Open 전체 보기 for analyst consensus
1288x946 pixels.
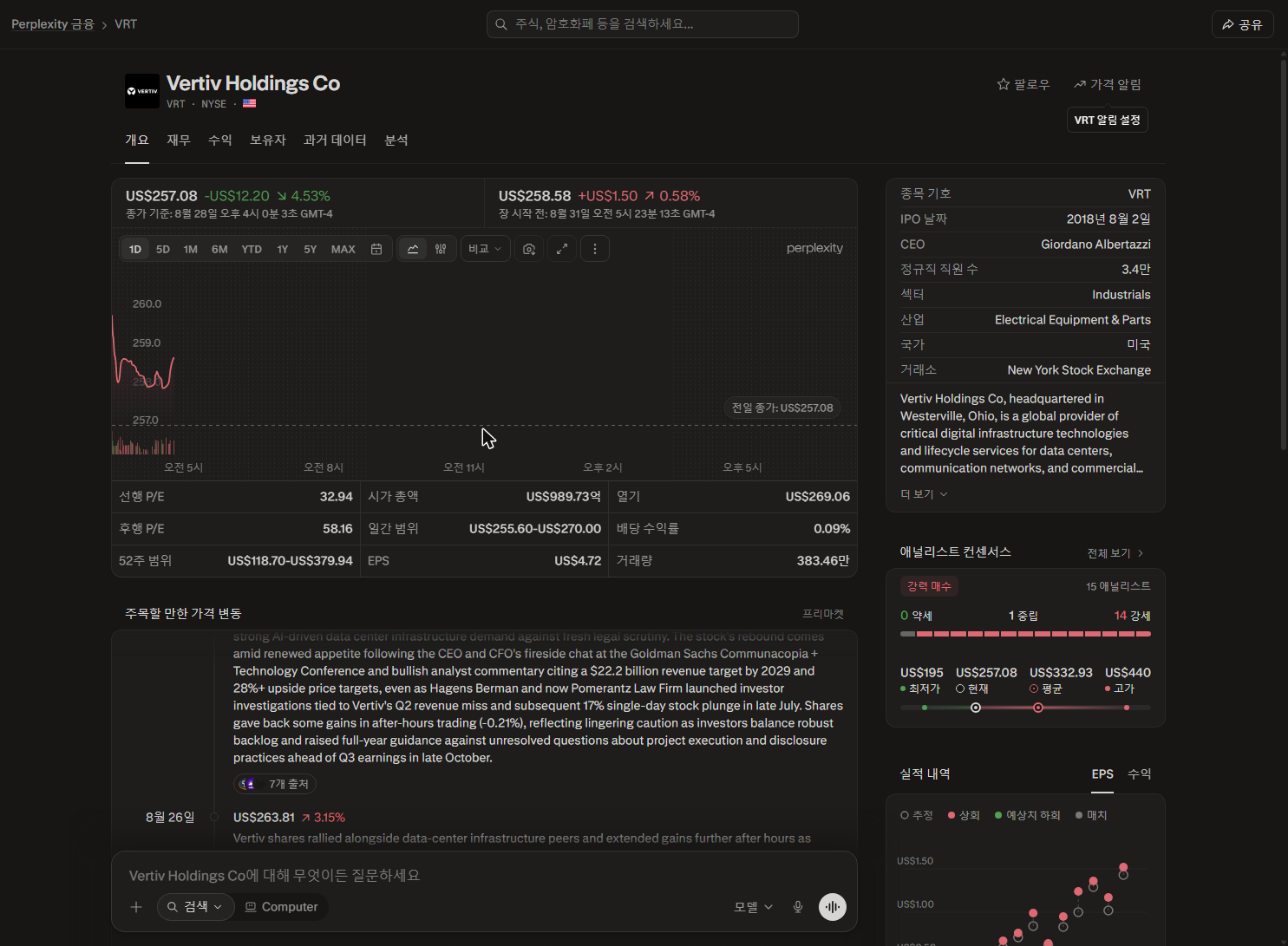coord(1116,553)
